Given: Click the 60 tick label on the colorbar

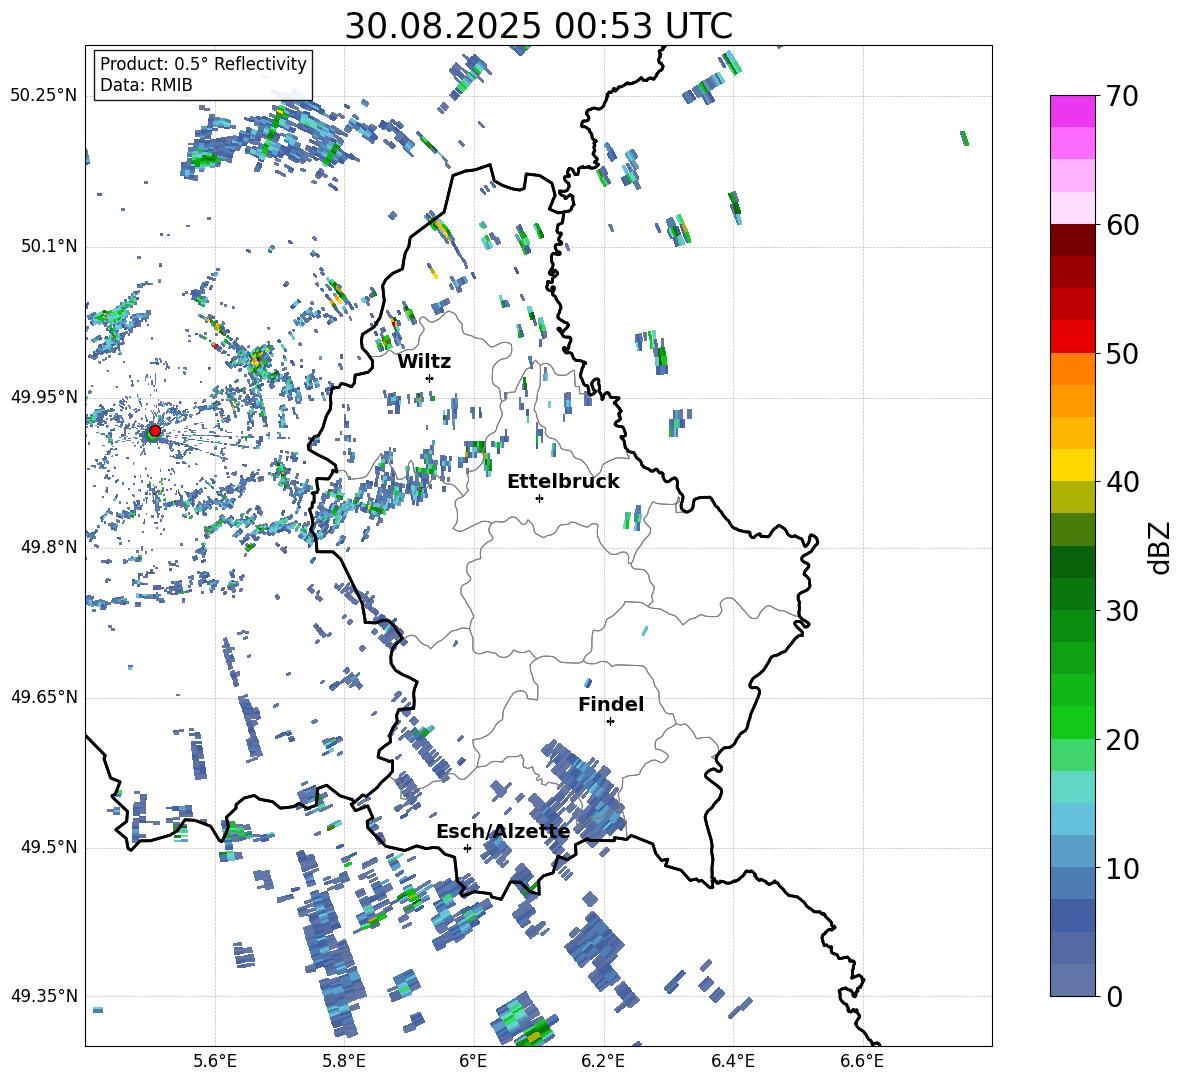Looking at the screenshot, I should coord(1121,225).
